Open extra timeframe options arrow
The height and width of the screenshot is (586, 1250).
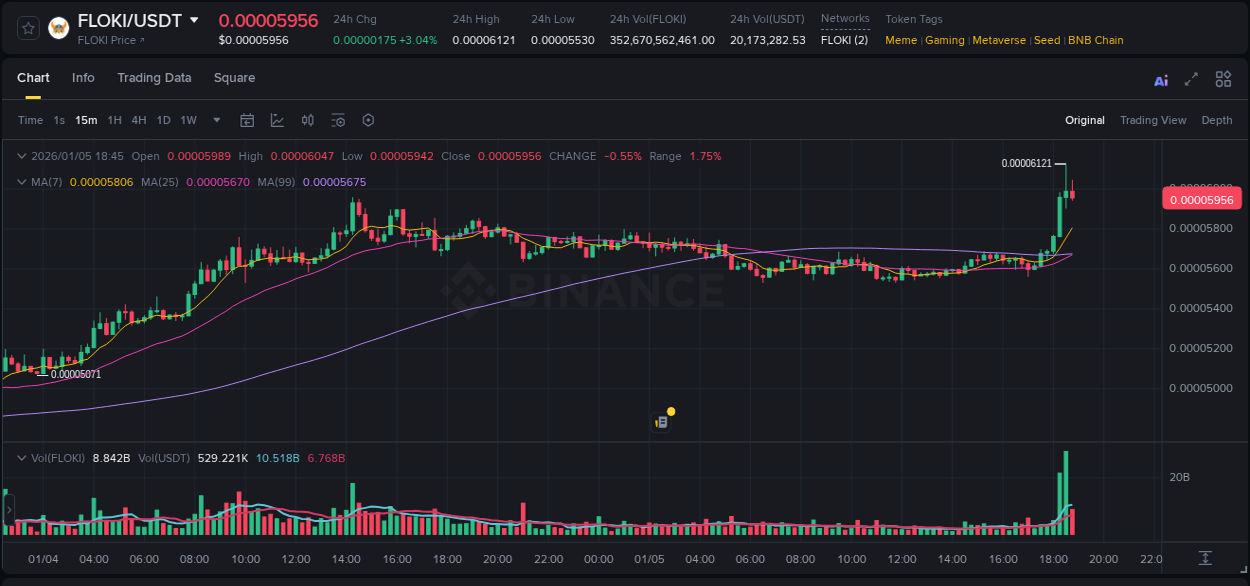[x=215, y=120]
